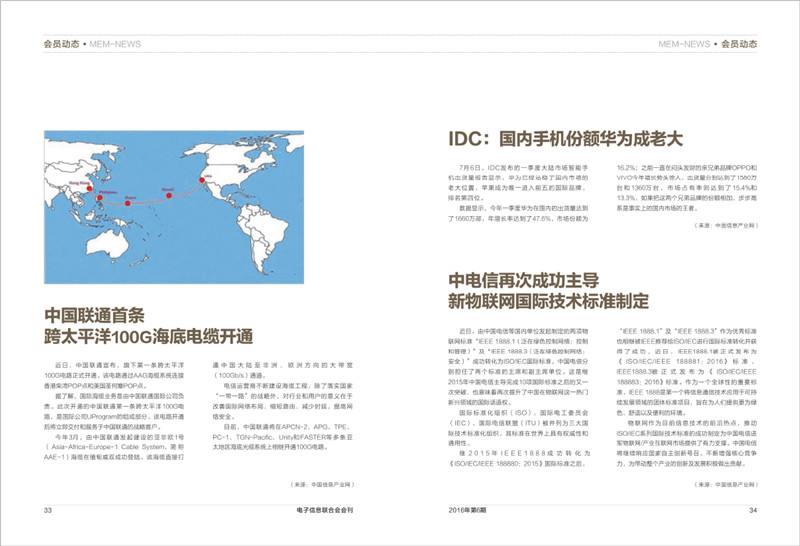This screenshot has height=546, width=800.
Task: Click headline '中电信再次成功主导 新物联网国际技术标准制定'
Action: tap(548, 291)
